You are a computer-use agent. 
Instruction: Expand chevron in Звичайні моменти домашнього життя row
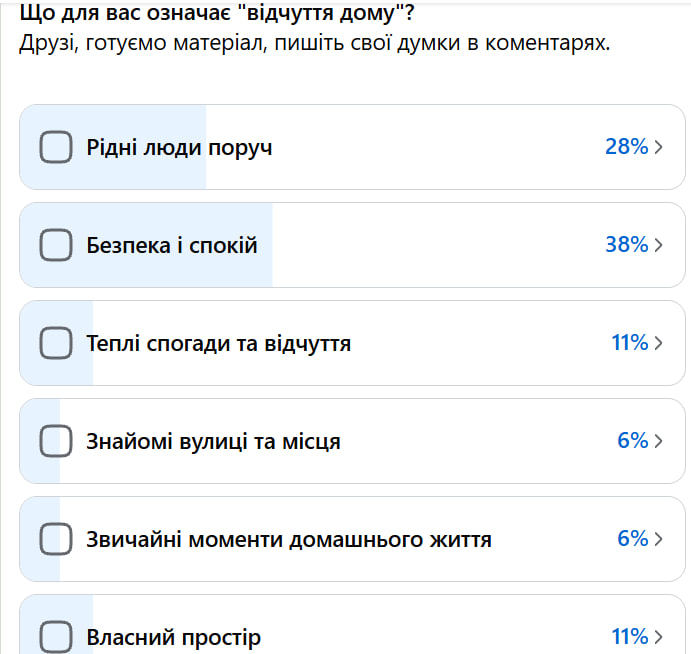(658, 539)
